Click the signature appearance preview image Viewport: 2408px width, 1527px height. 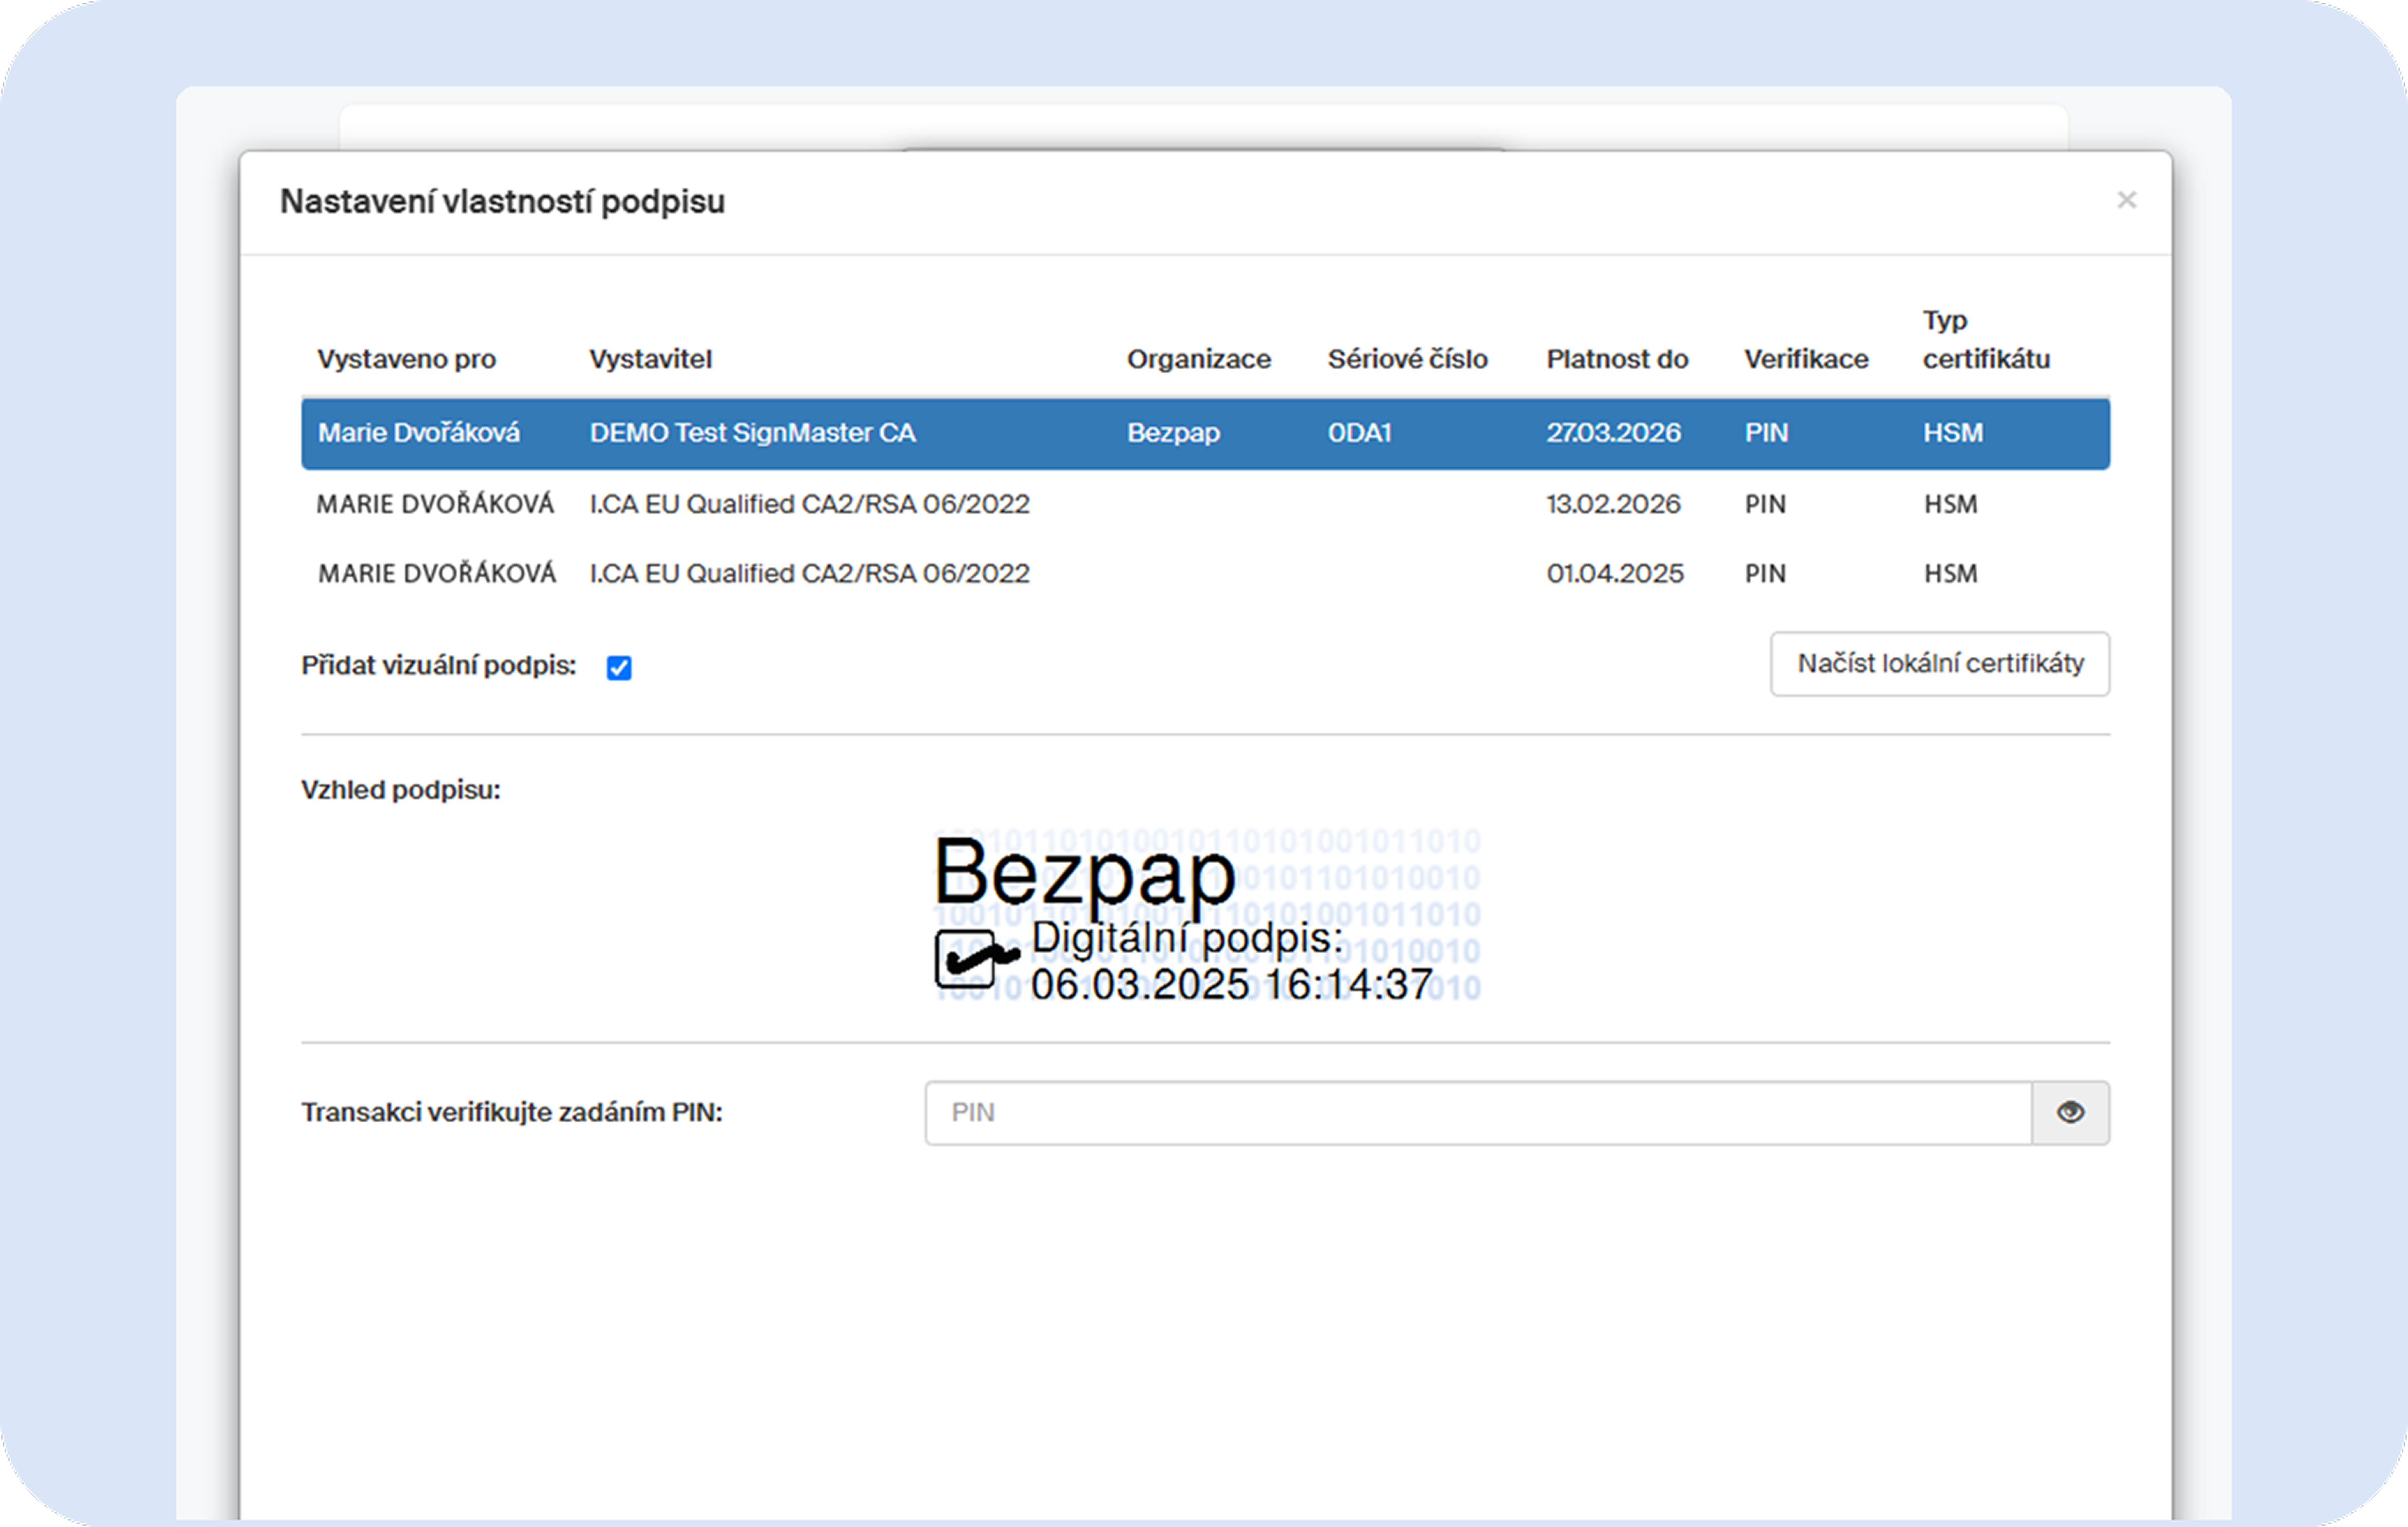click(x=1207, y=915)
